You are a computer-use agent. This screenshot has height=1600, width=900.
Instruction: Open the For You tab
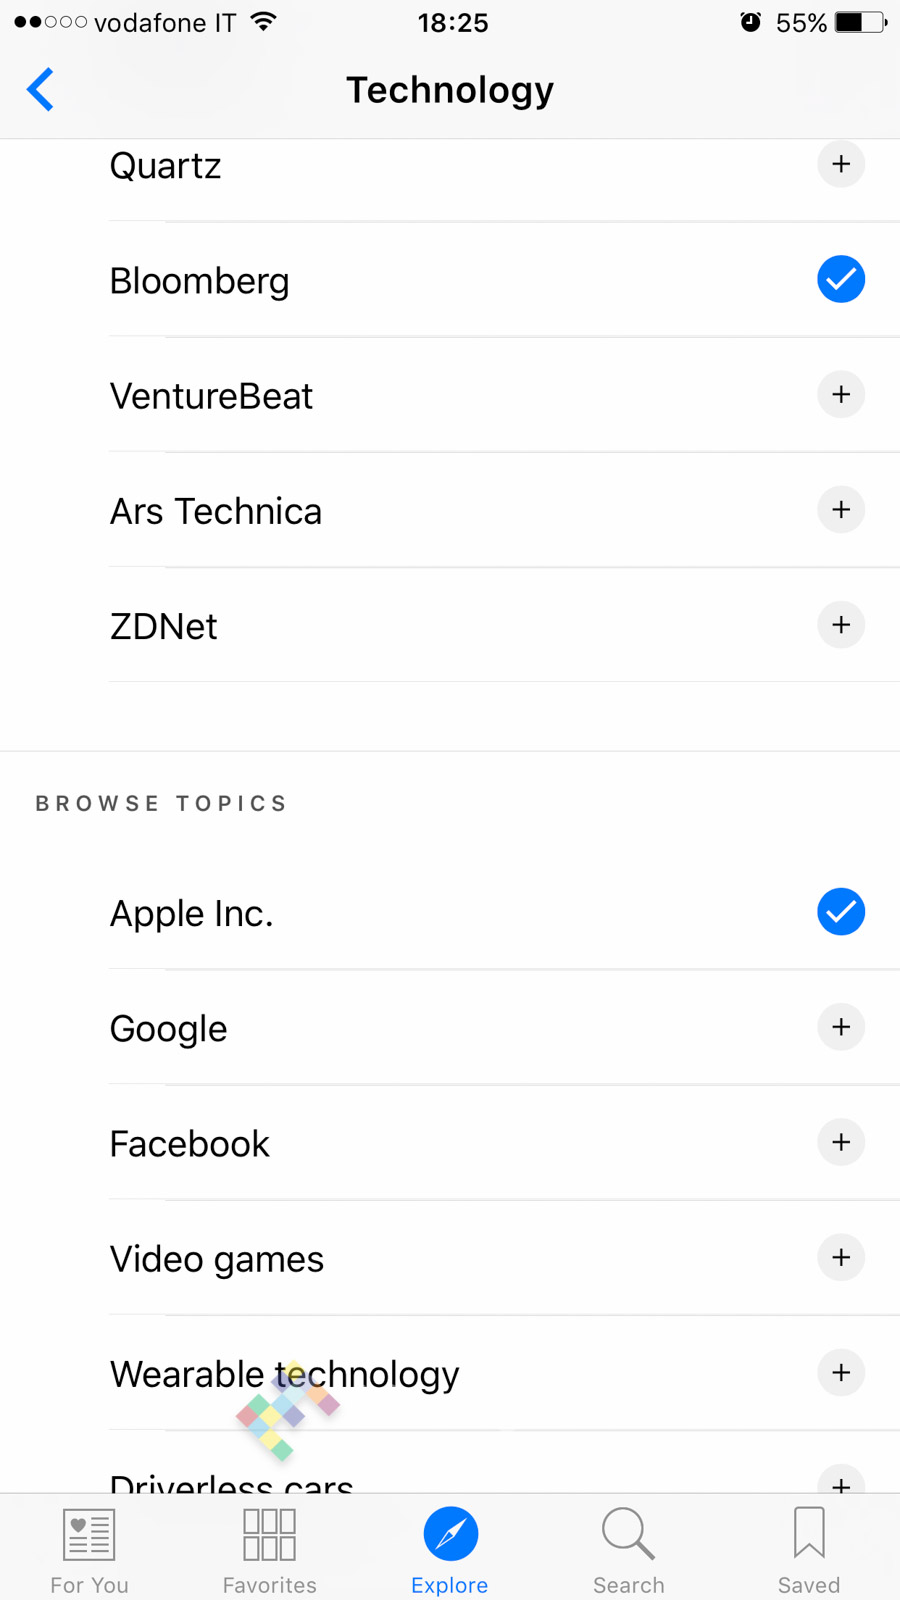pyautogui.click(x=89, y=1548)
